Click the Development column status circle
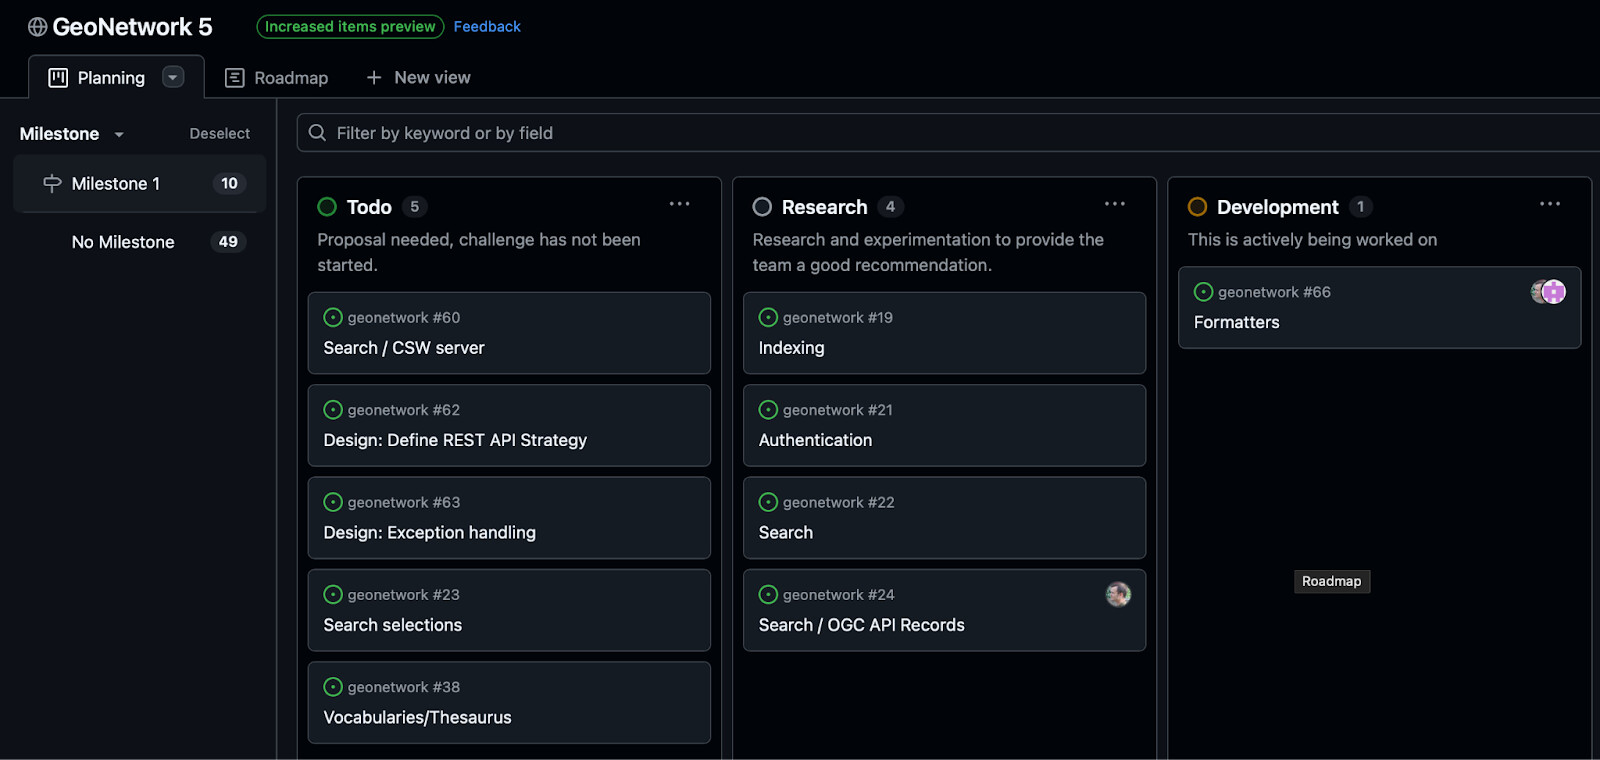Viewport: 1600px width, 760px height. click(1197, 207)
